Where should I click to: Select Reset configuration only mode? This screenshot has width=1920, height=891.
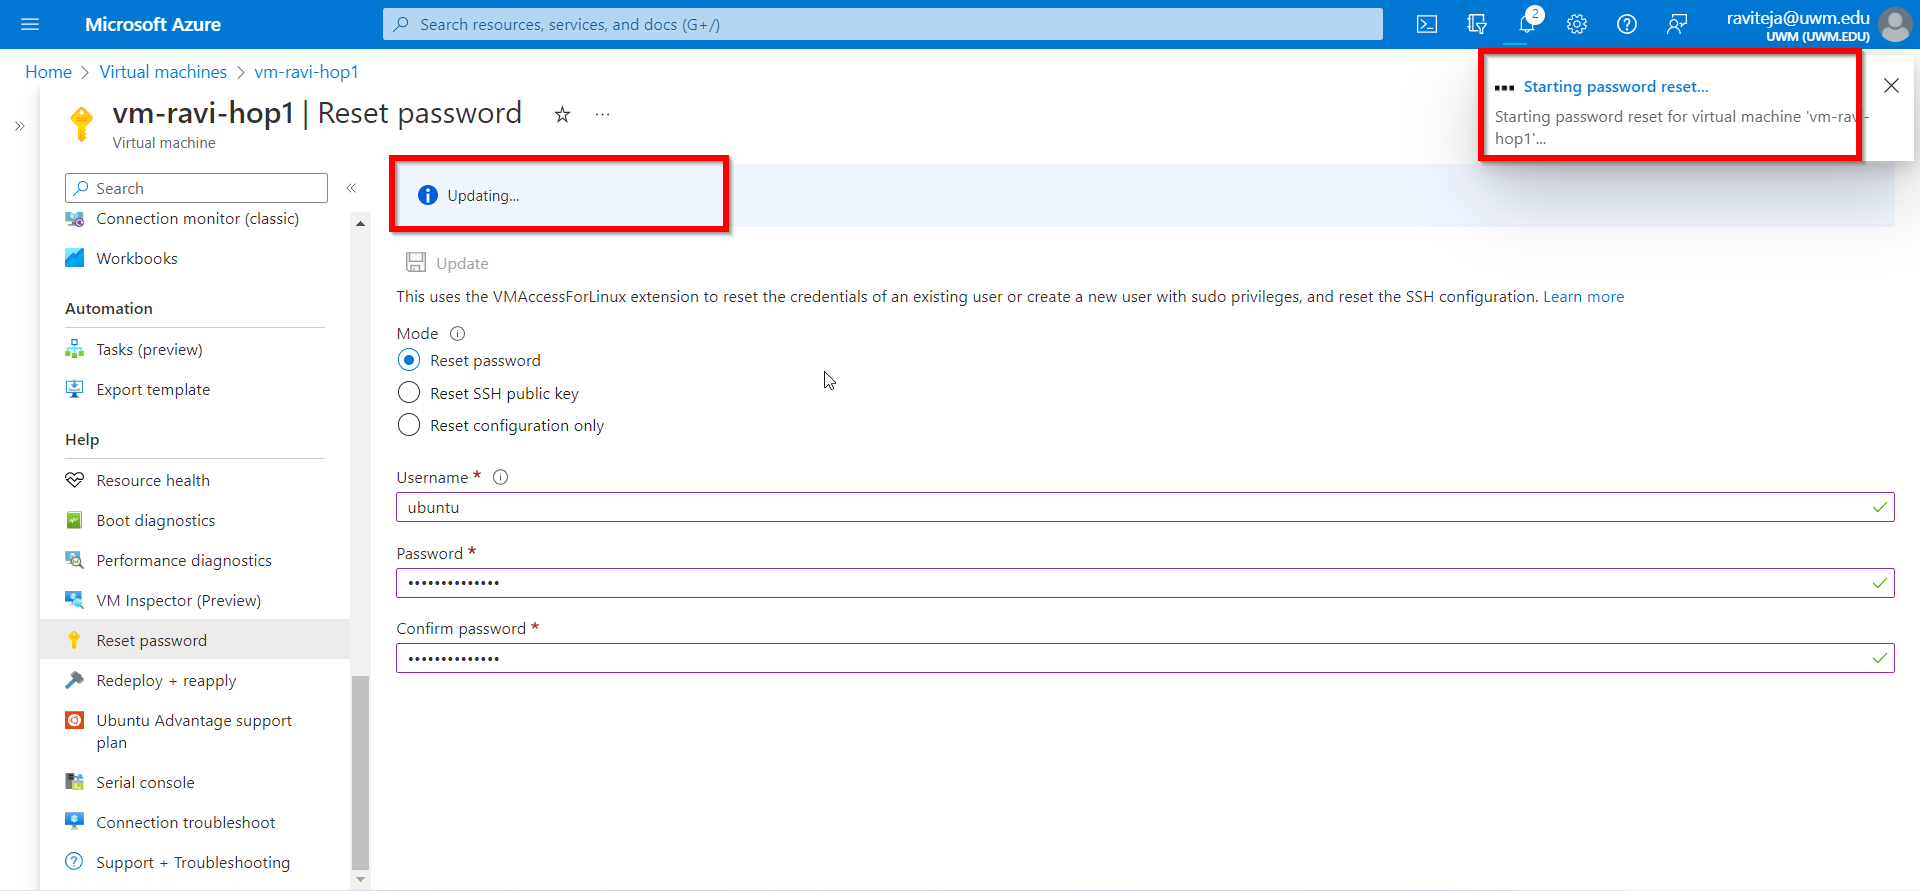[409, 425]
